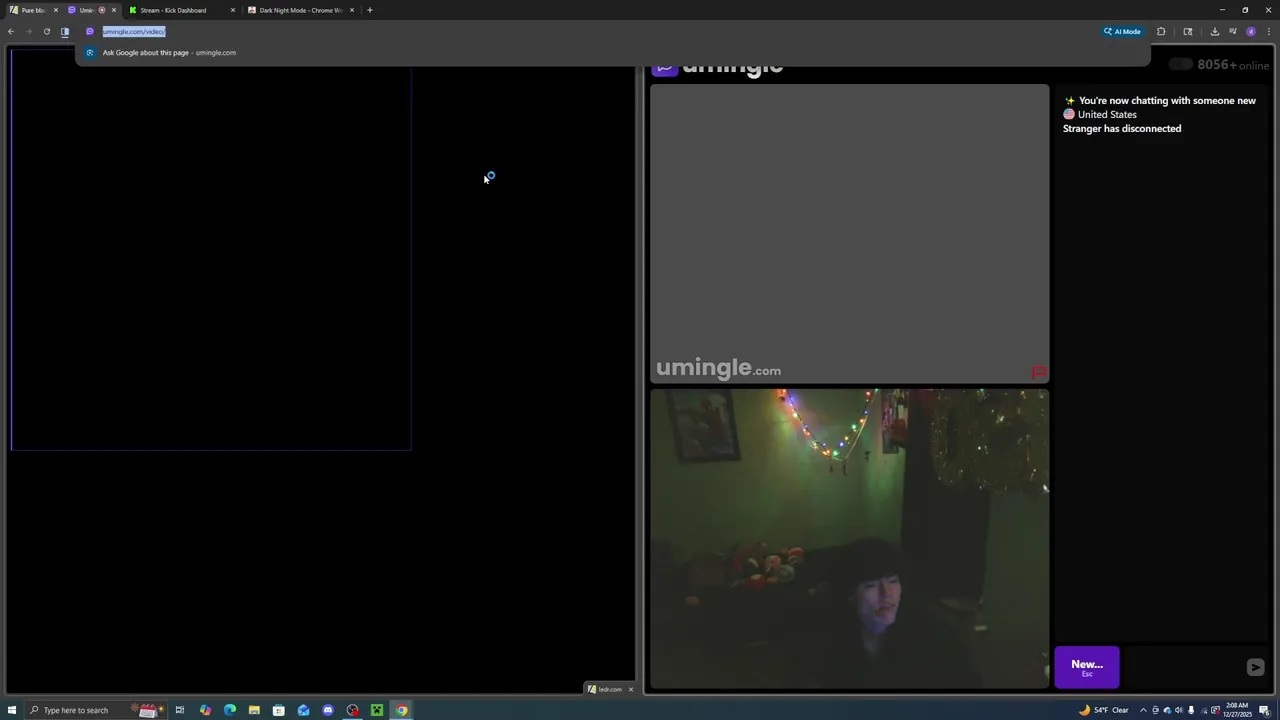Open the weather widget showing 54°F Clear
This screenshot has height=720, width=1280.
click(x=1103, y=710)
